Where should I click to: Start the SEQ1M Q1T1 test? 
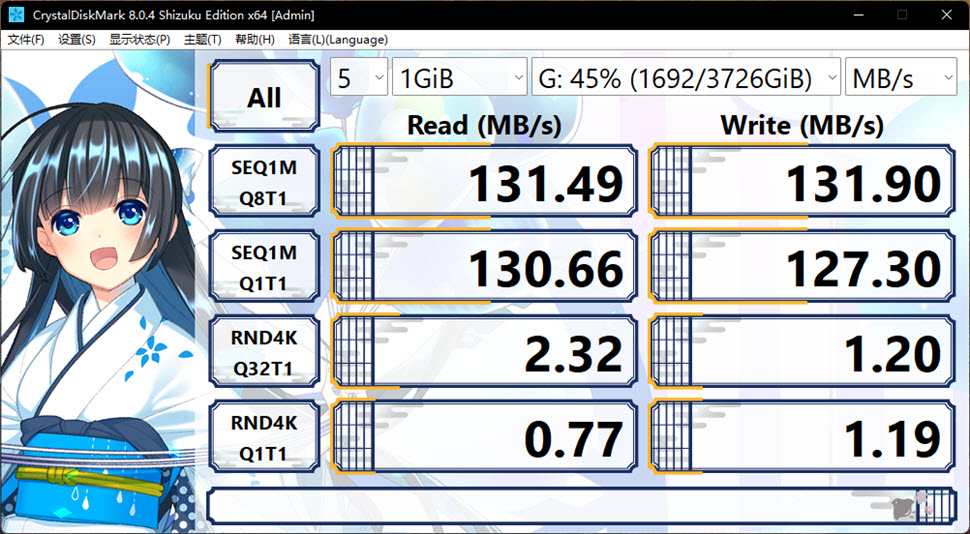(264, 267)
